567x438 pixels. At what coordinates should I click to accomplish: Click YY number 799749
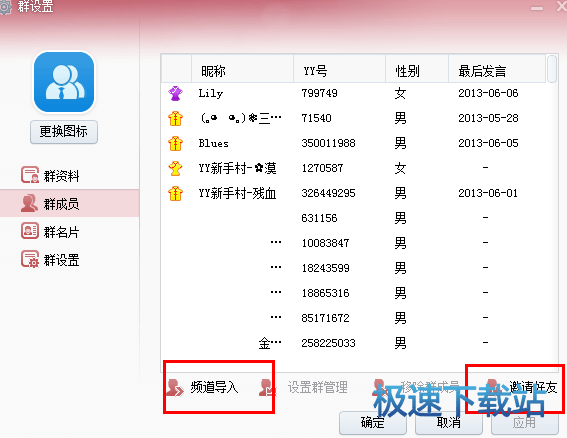tap(320, 93)
